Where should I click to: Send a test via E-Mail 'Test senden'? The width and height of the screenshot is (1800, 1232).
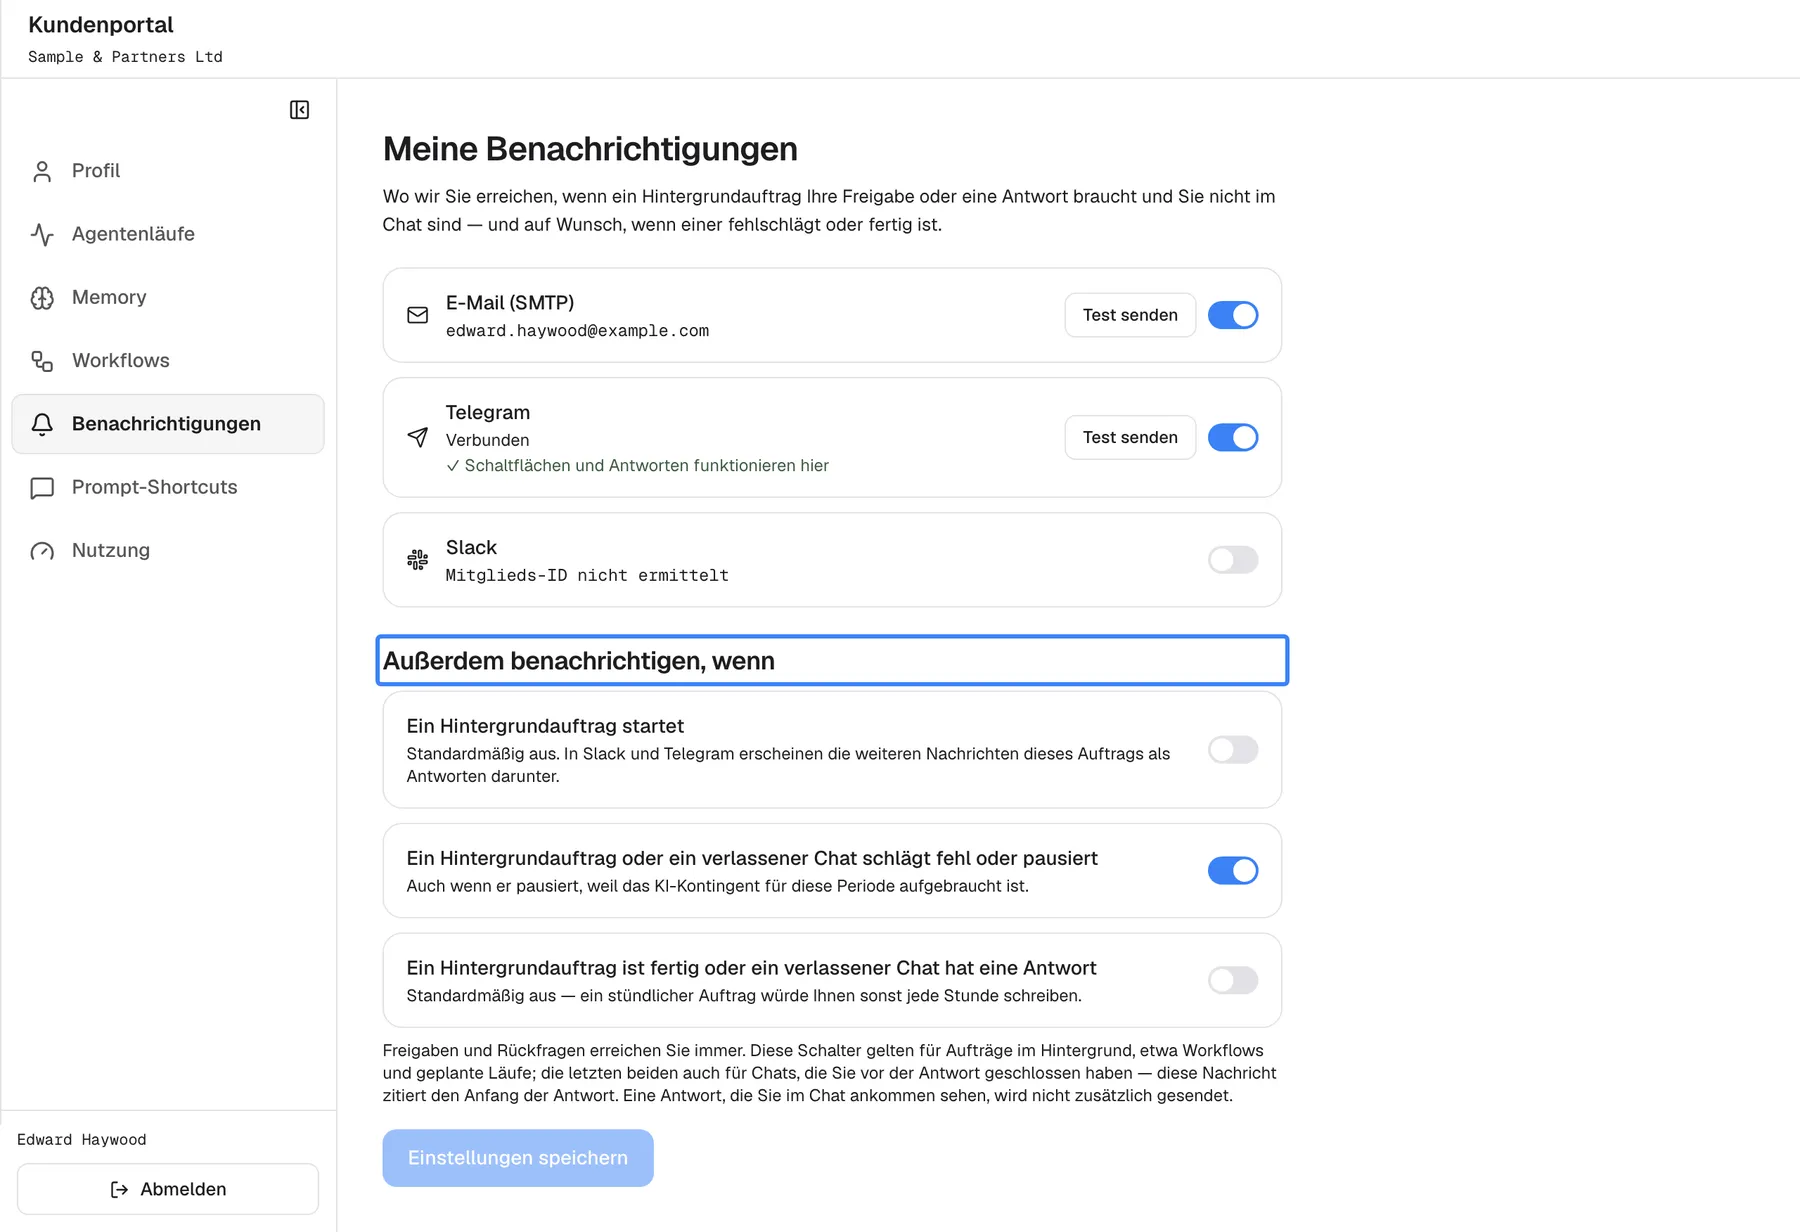point(1130,315)
